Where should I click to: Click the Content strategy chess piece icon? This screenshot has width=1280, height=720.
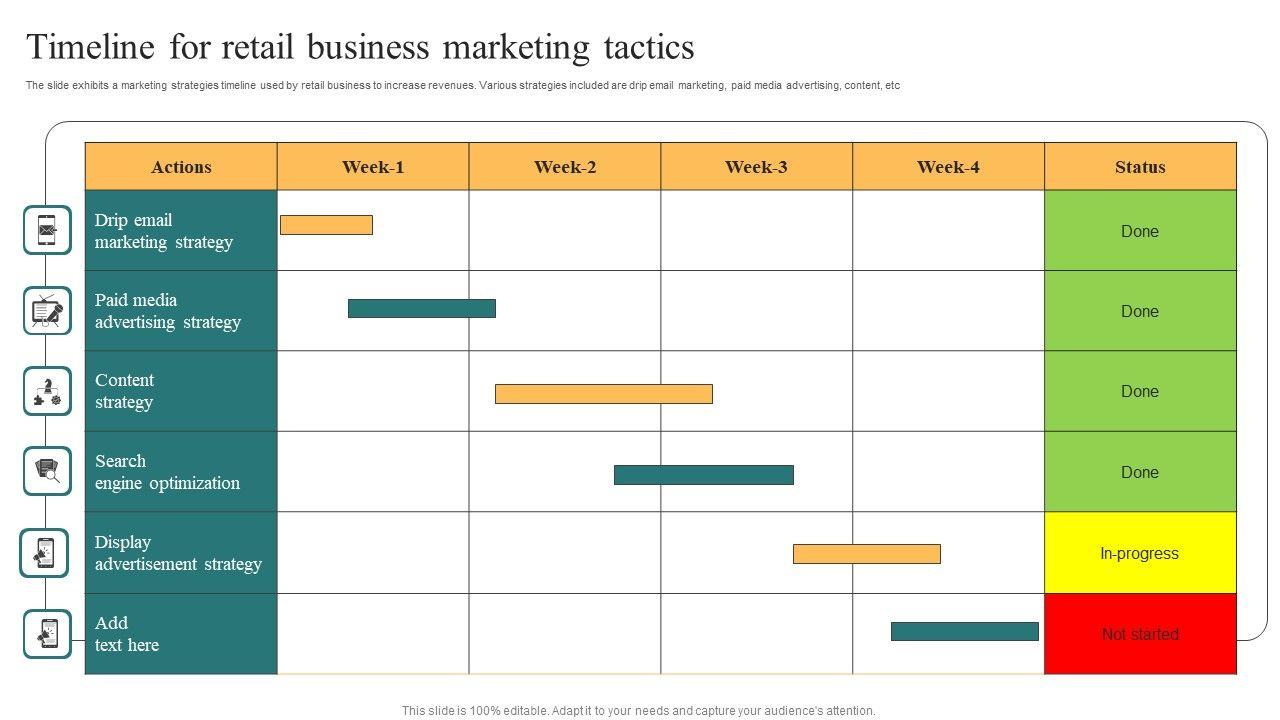[48, 391]
